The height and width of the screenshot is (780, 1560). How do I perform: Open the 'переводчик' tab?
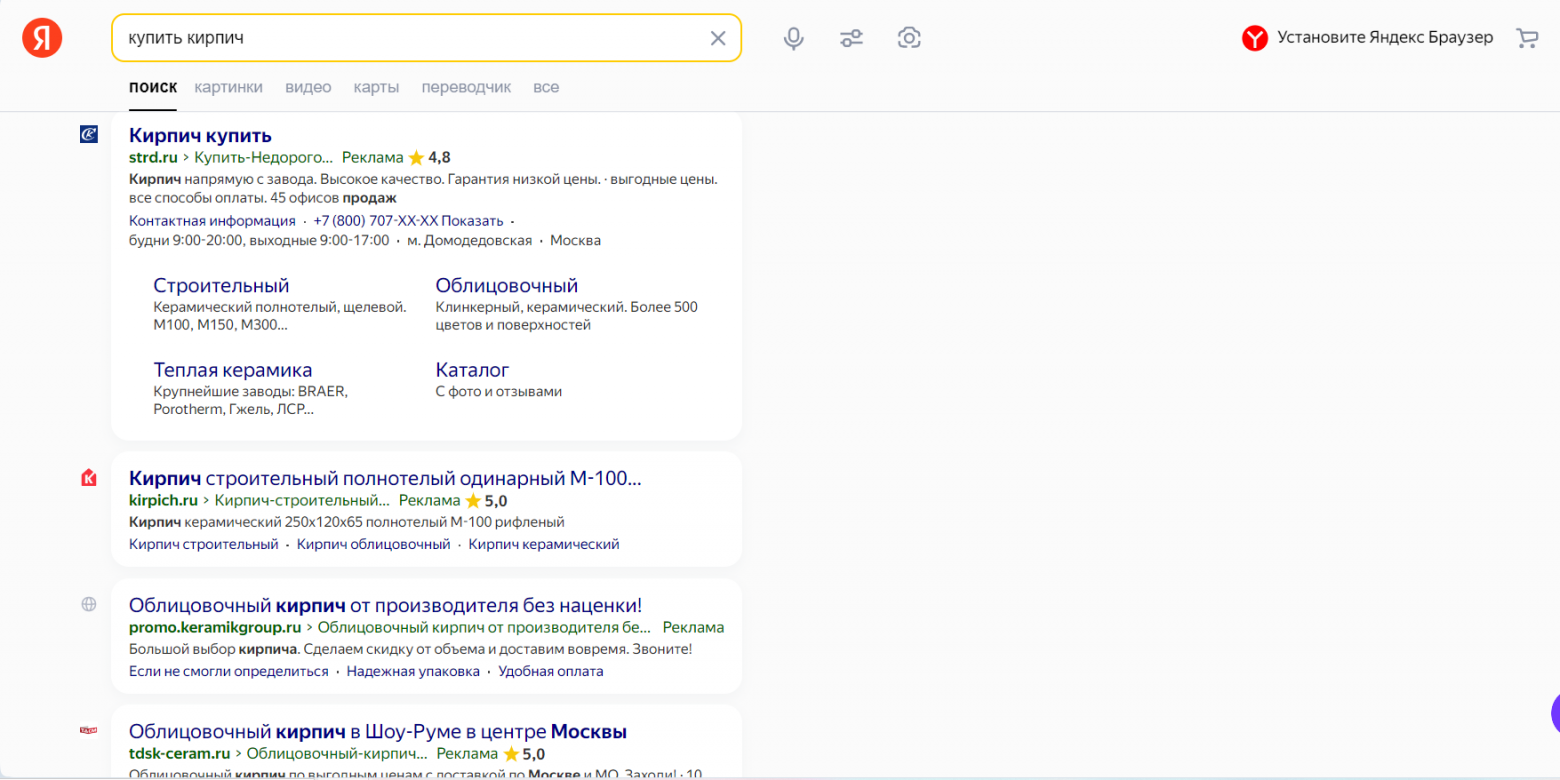(x=466, y=87)
